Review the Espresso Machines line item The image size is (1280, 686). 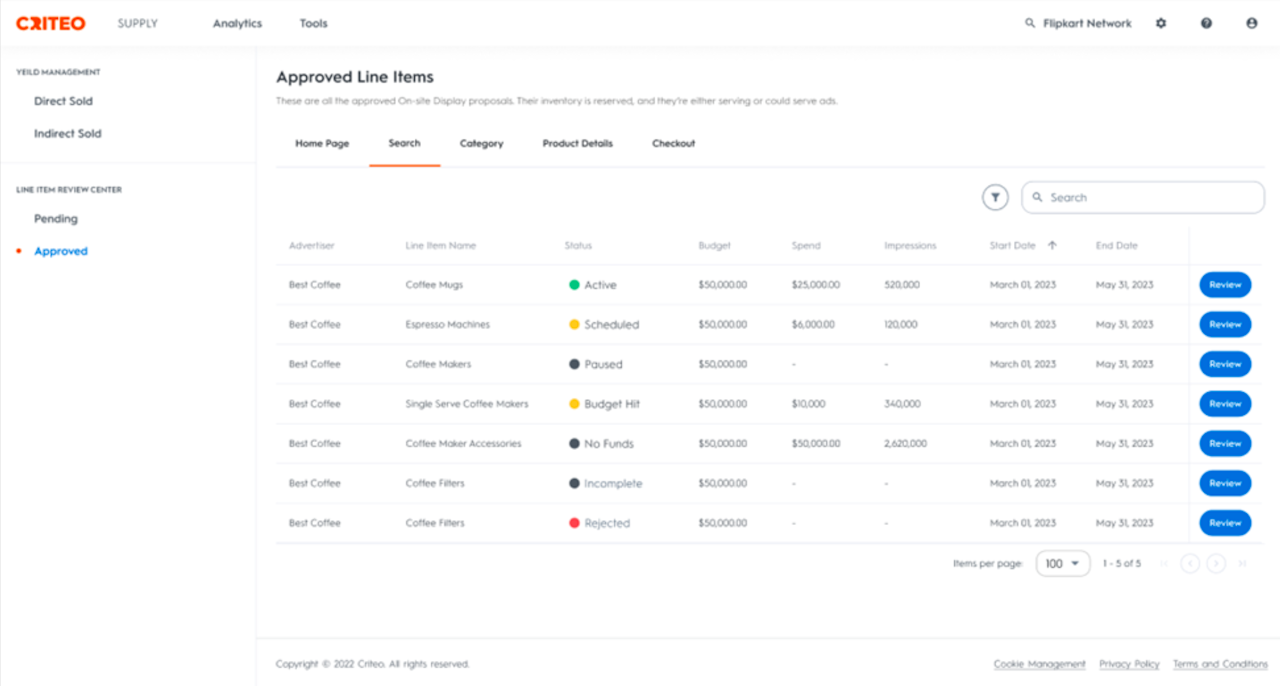(1225, 324)
